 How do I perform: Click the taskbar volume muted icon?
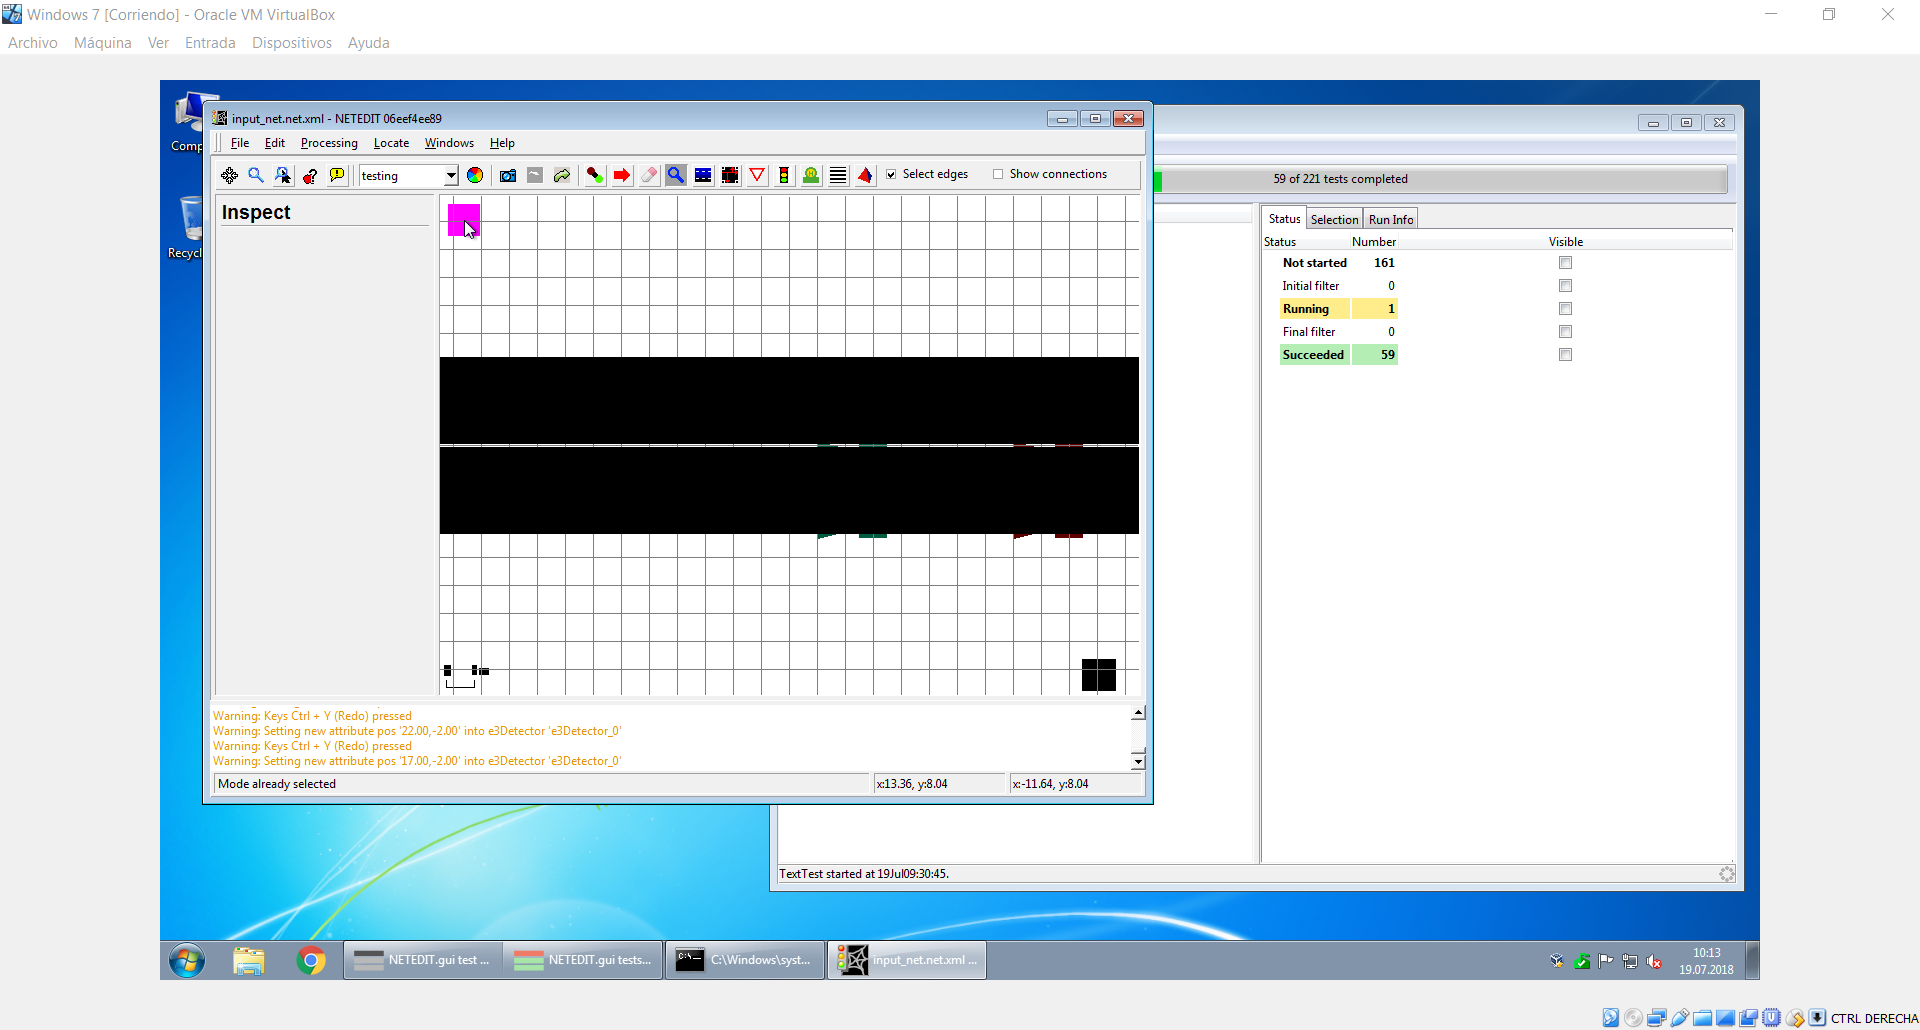[x=1654, y=961]
